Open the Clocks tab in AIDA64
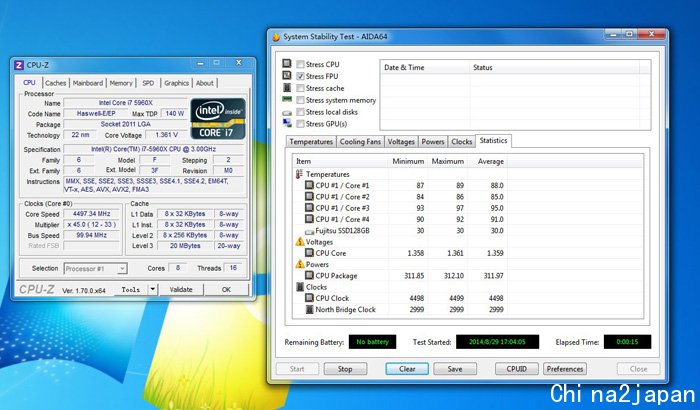700x410 pixels. 462,142
